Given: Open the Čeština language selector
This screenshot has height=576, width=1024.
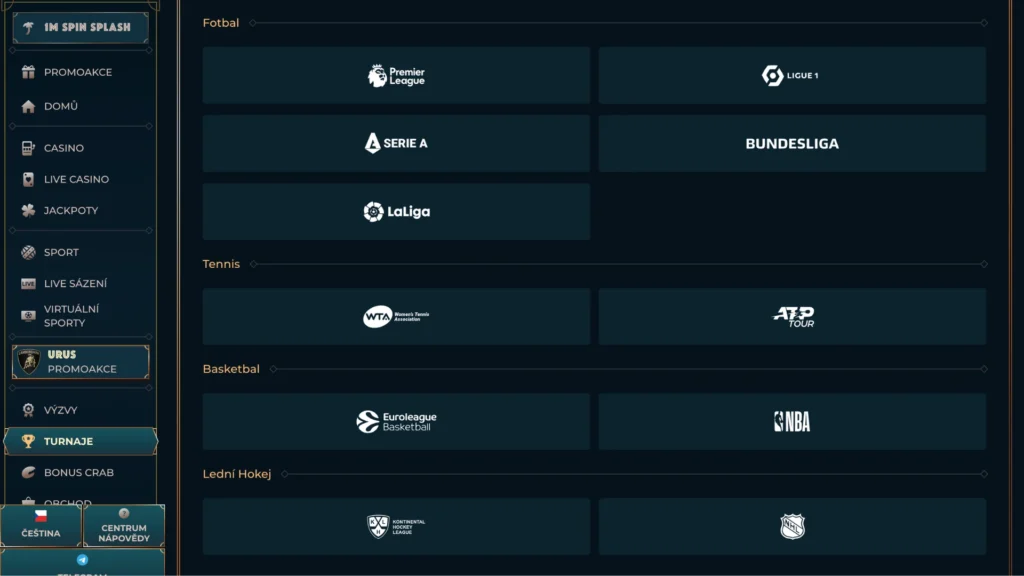Looking at the screenshot, I should point(40,526).
